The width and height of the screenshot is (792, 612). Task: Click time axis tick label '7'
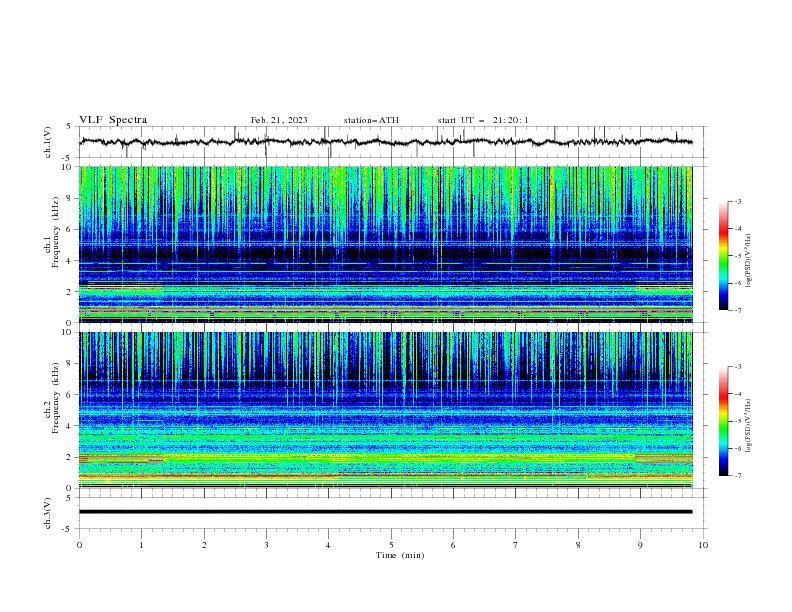[x=516, y=545]
